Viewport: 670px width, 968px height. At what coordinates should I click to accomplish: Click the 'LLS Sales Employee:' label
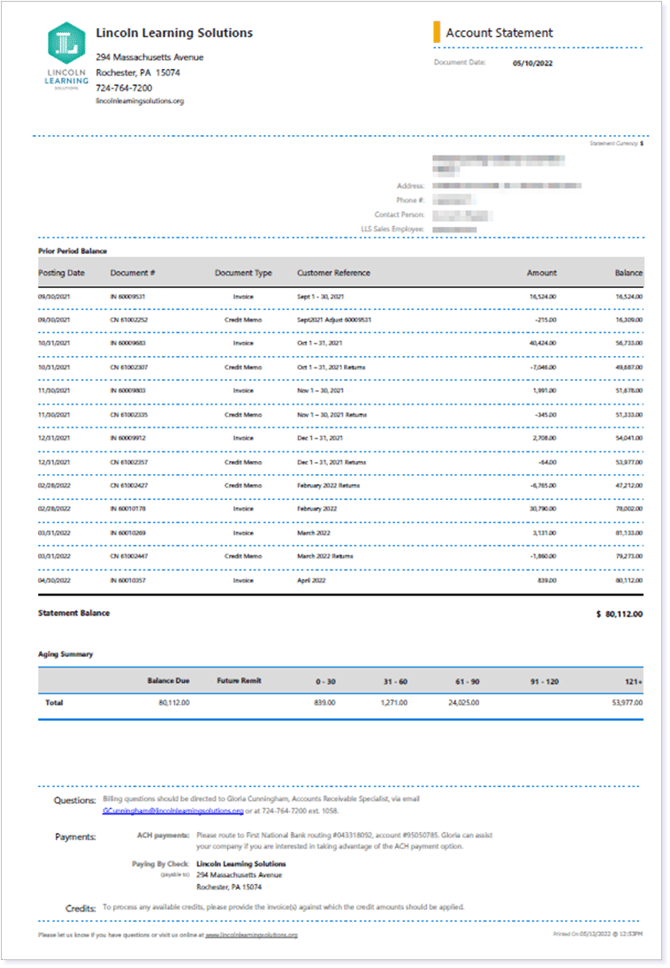393,229
